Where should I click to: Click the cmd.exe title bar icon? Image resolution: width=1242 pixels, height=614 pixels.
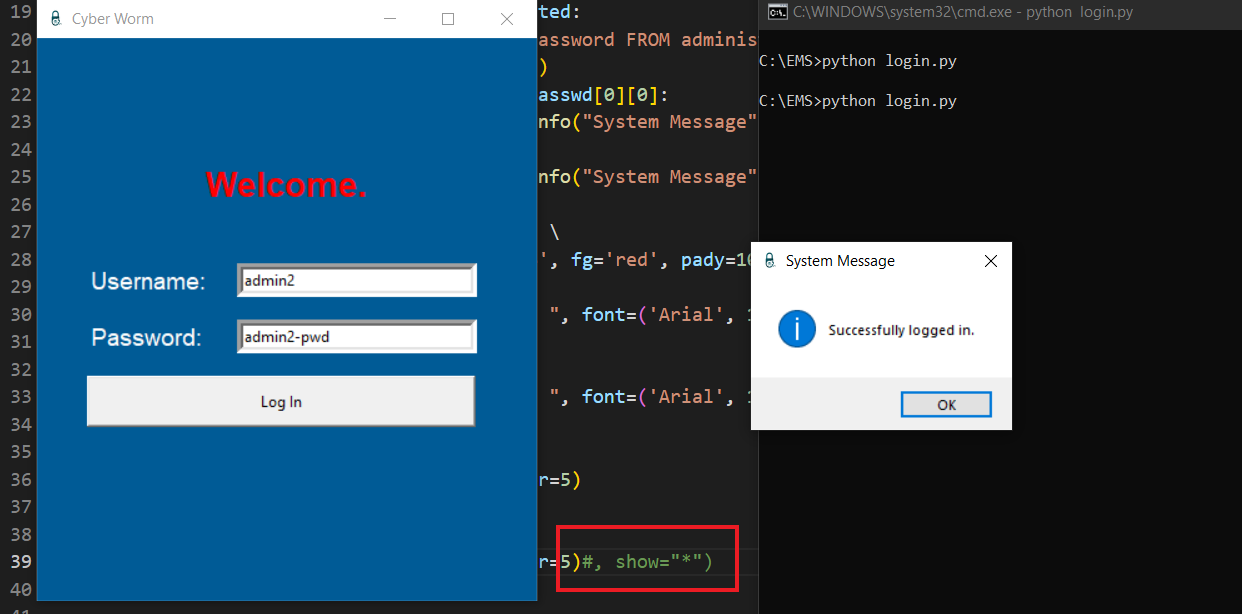click(x=776, y=13)
